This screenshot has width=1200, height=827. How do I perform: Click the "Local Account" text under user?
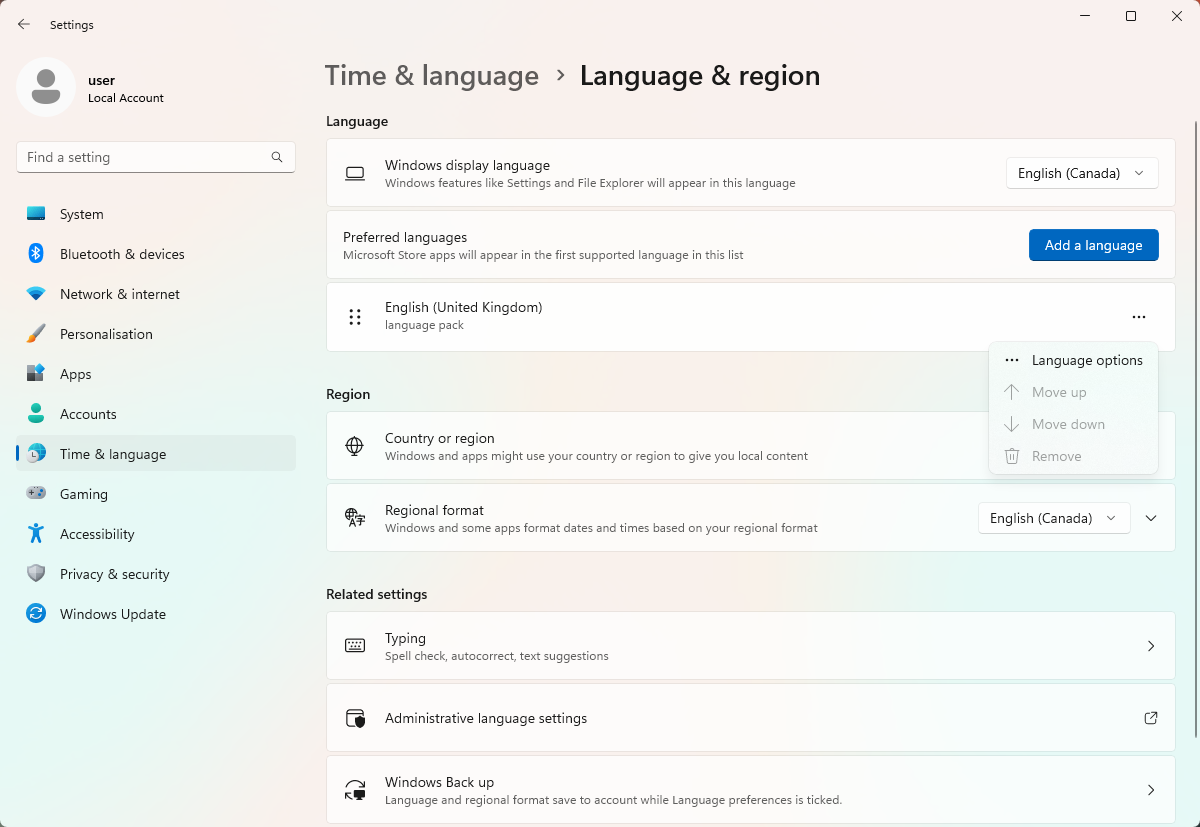point(126,98)
